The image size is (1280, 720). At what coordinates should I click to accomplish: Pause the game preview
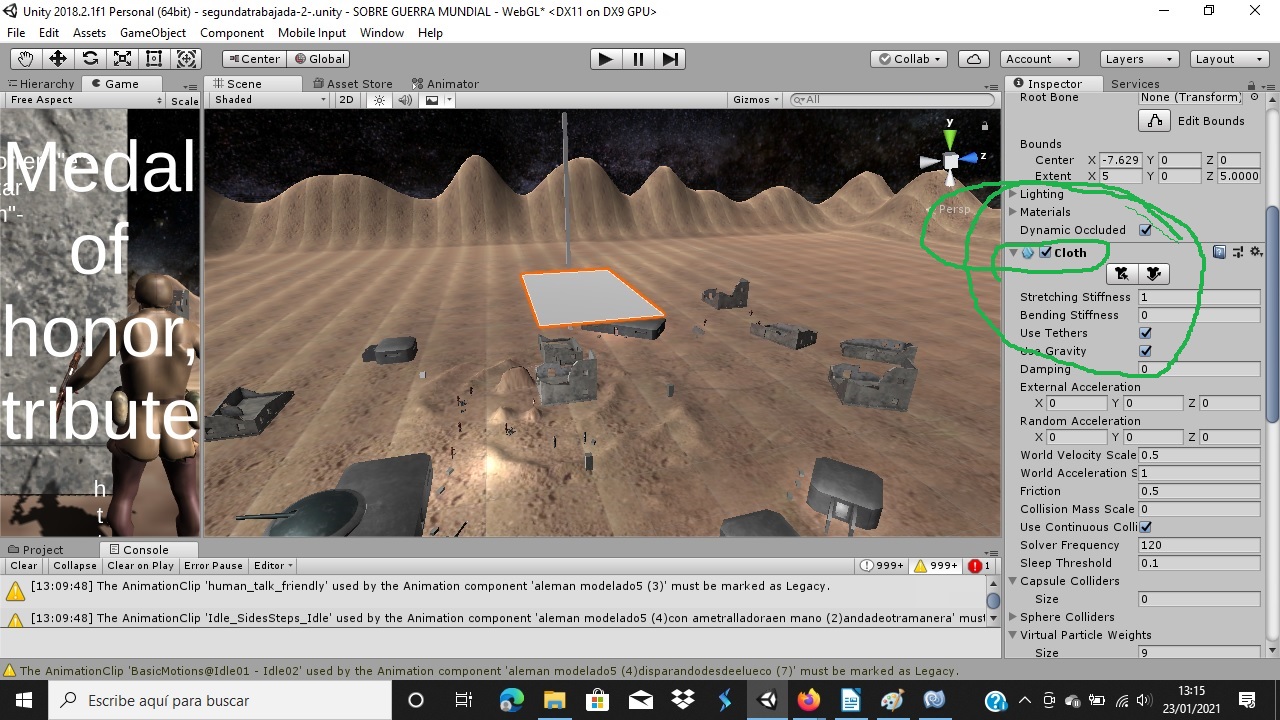click(x=638, y=59)
